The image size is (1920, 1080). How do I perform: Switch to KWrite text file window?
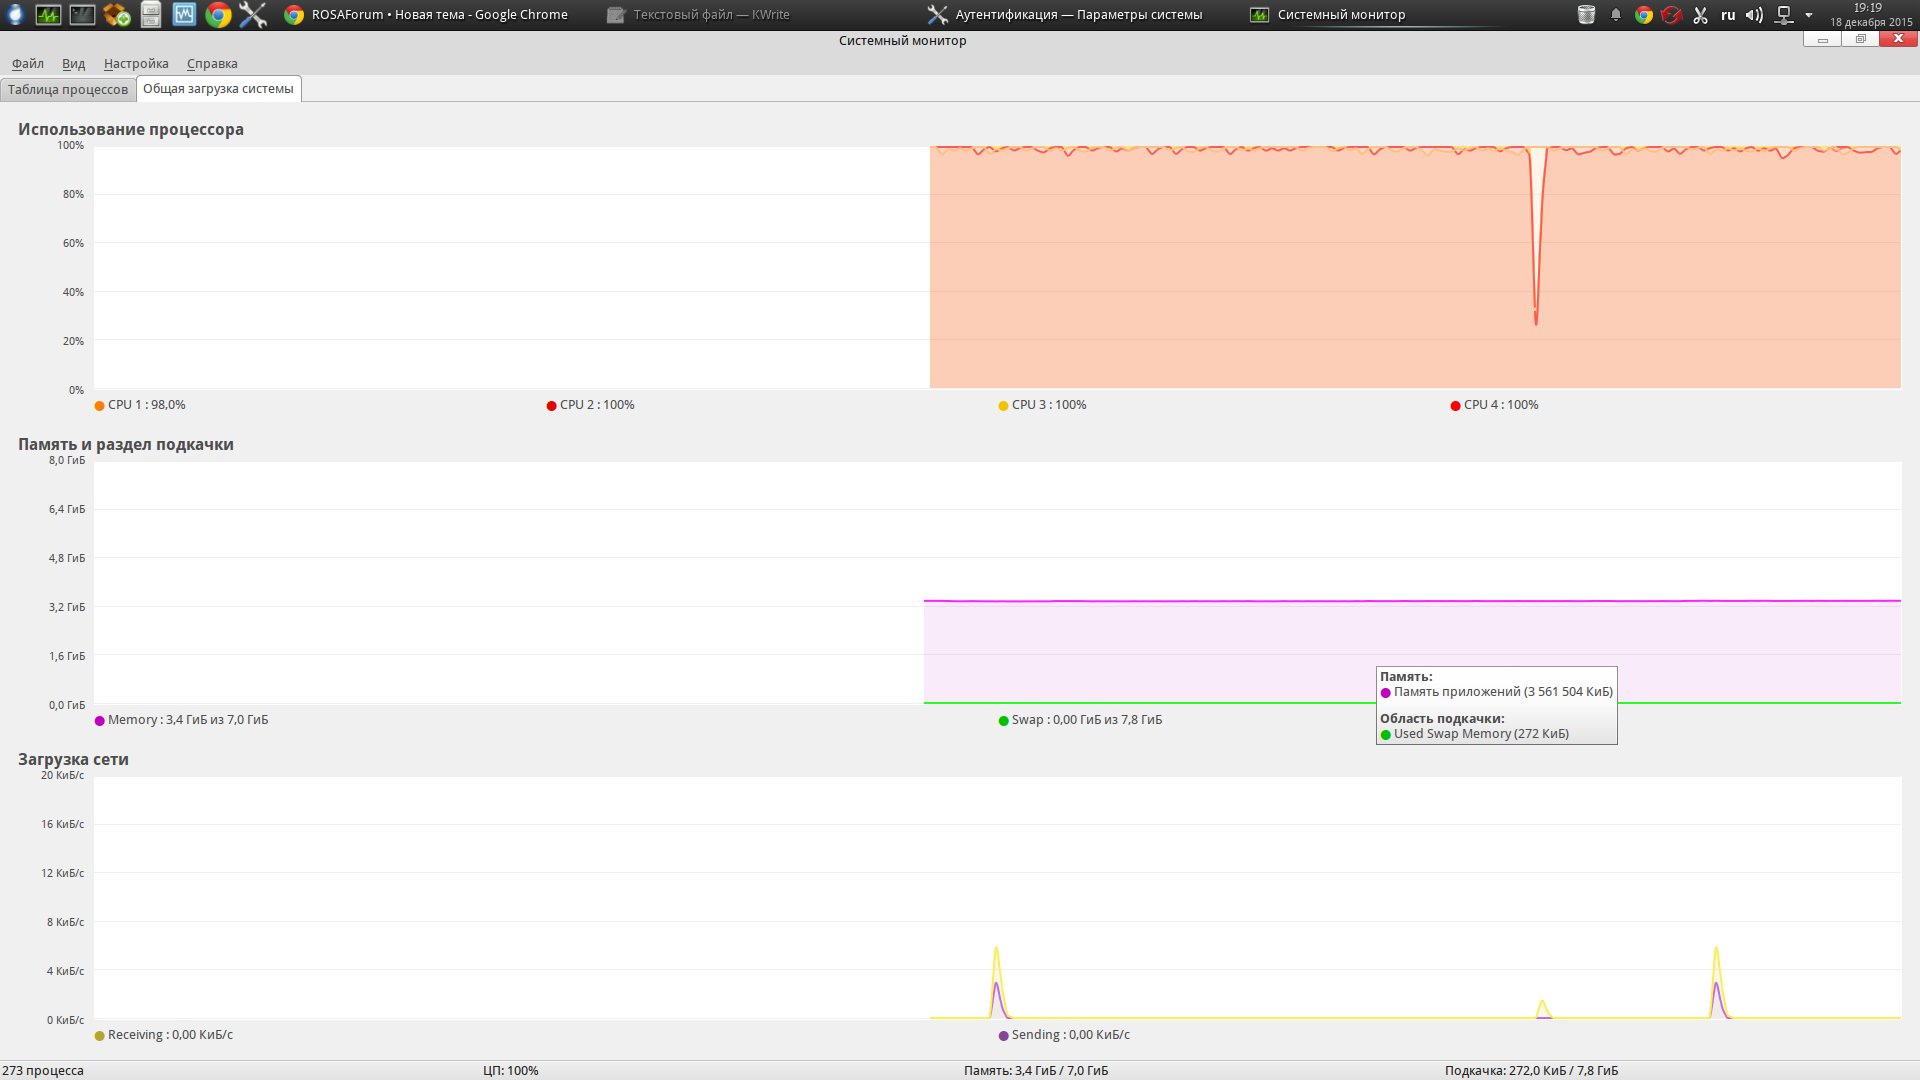[x=700, y=14]
